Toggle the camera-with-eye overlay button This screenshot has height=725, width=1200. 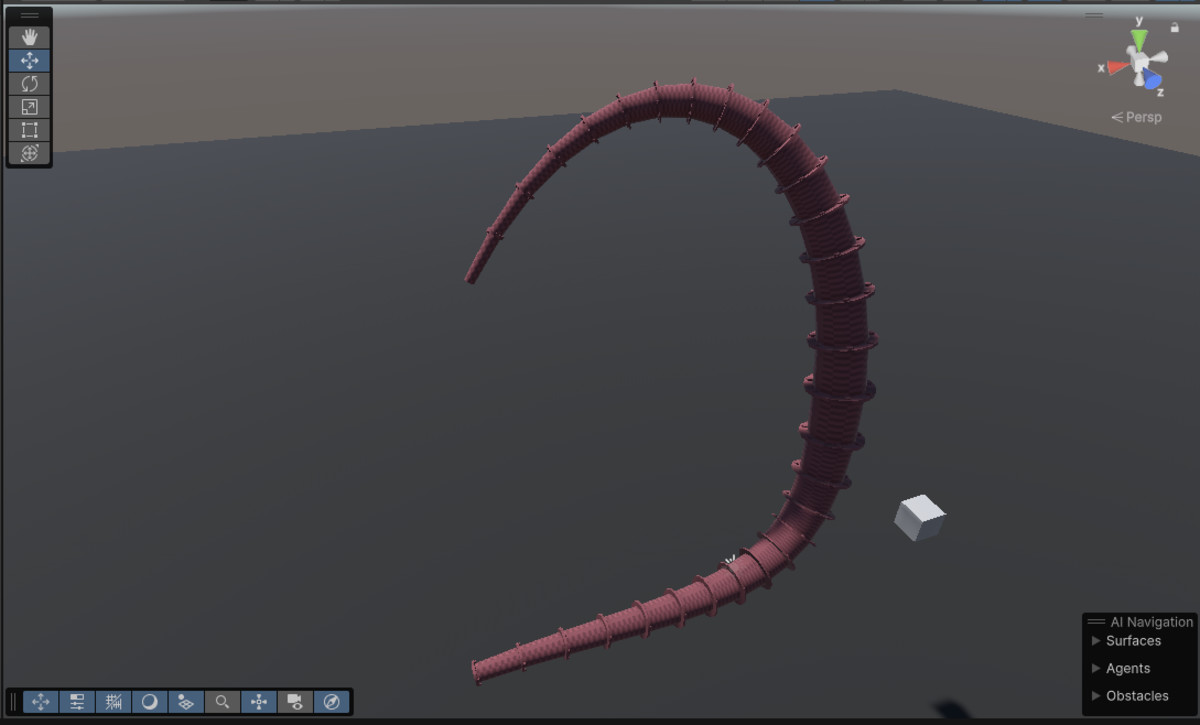click(x=295, y=702)
